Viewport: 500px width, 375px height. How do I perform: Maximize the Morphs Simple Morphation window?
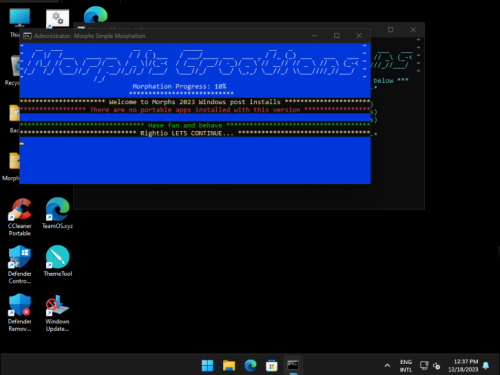click(x=337, y=36)
